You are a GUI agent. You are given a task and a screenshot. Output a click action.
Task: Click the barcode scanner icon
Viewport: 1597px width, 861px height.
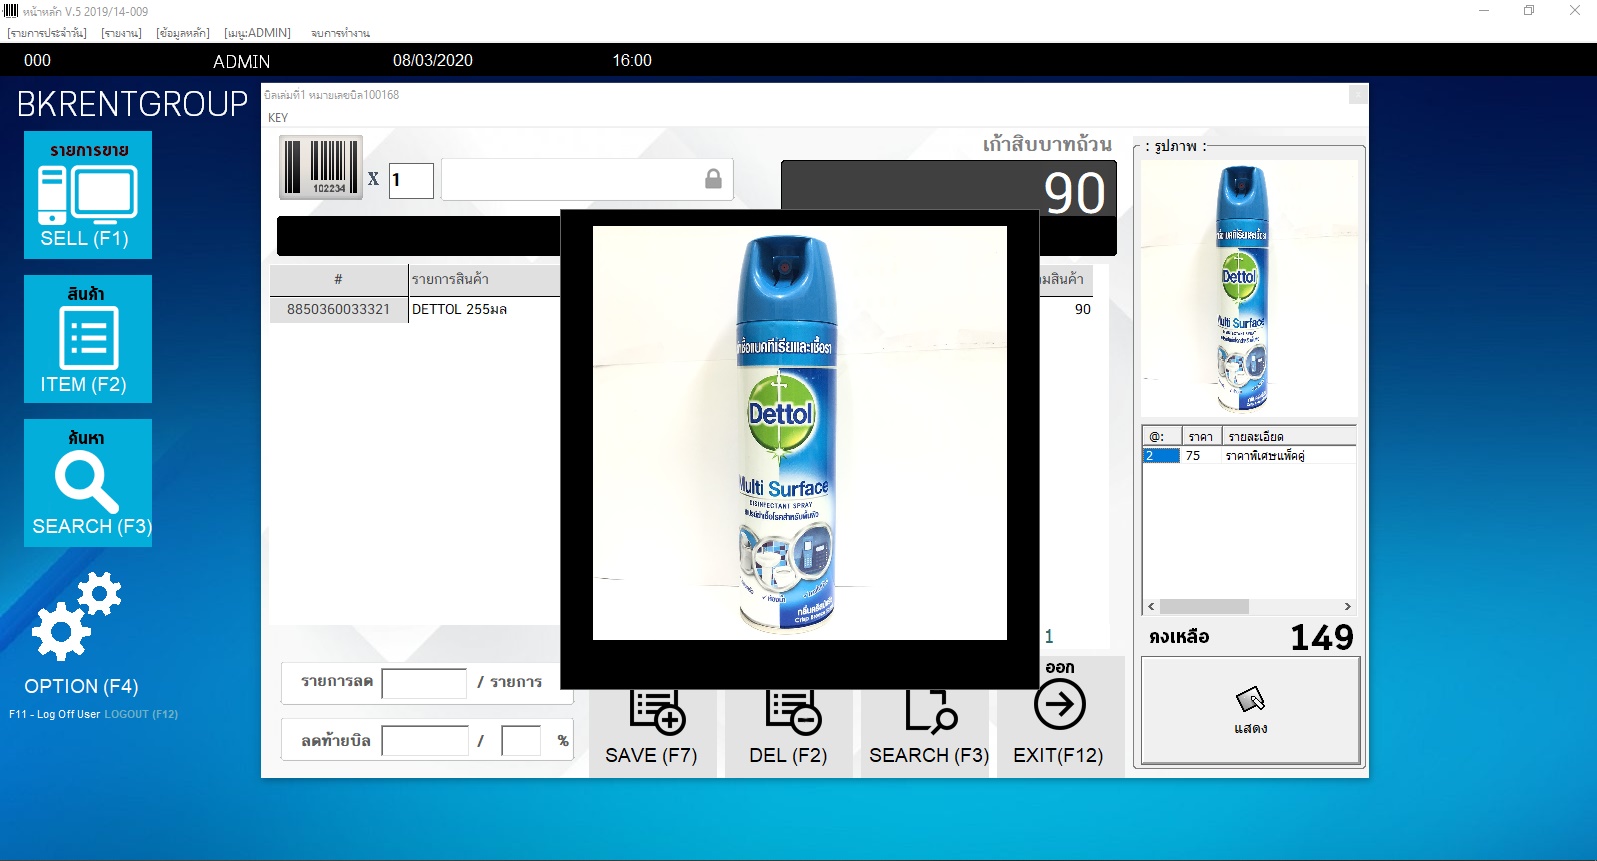[x=321, y=167]
